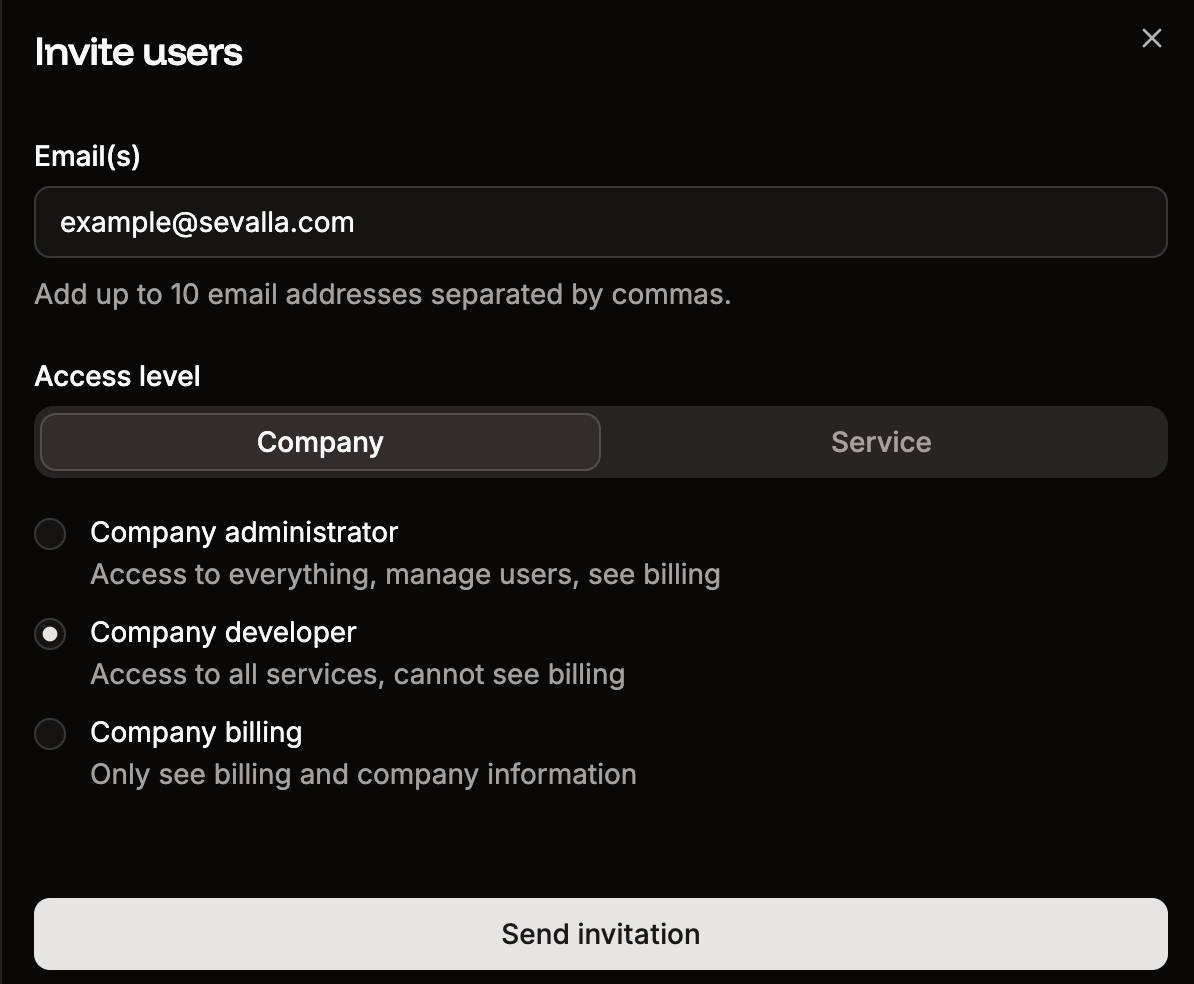
Task: Click the Email(s) field label
Action: [x=87, y=155]
